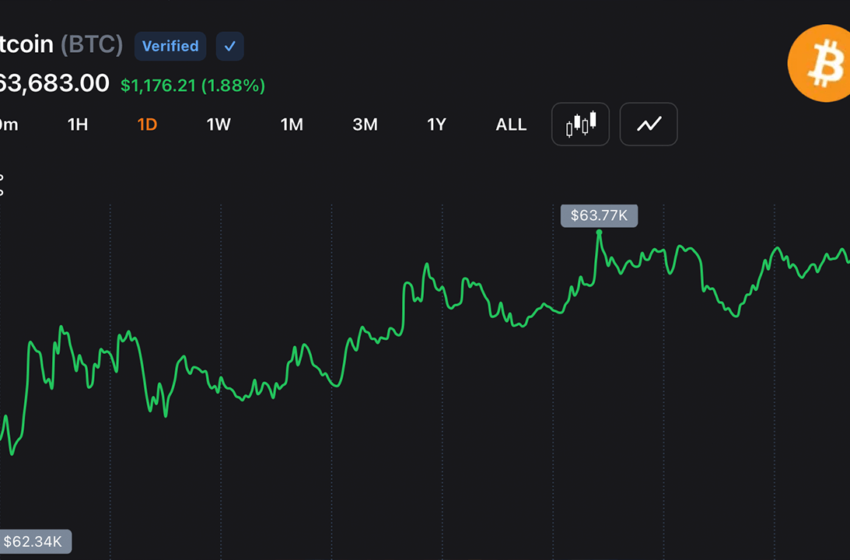This screenshot has width=850, height=560.
Task: Click the $63.77K peak price label
Action: [599, 216]
